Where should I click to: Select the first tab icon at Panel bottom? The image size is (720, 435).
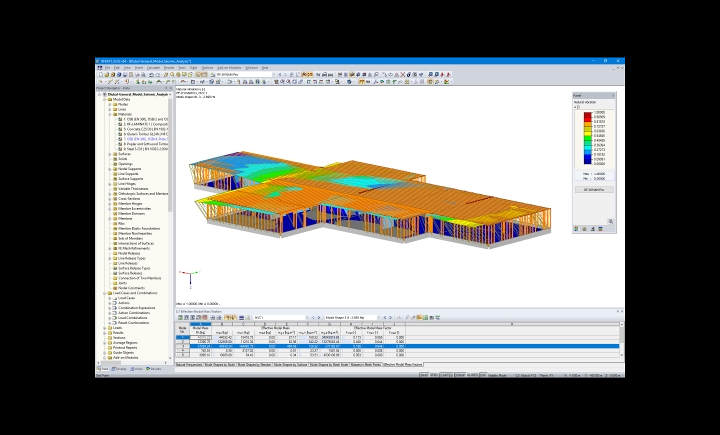(576, 229)
